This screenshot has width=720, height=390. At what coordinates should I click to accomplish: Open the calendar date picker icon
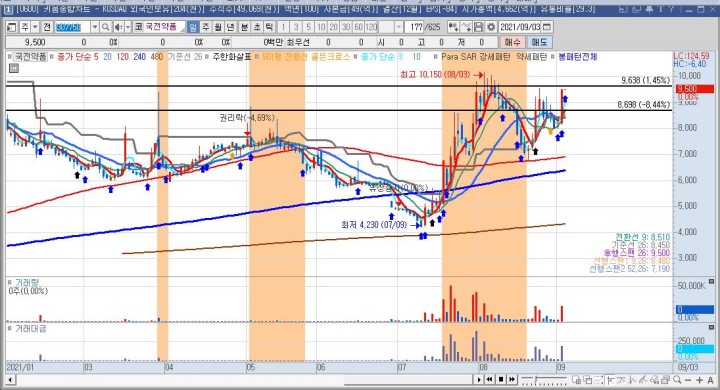tap(547, 27)
